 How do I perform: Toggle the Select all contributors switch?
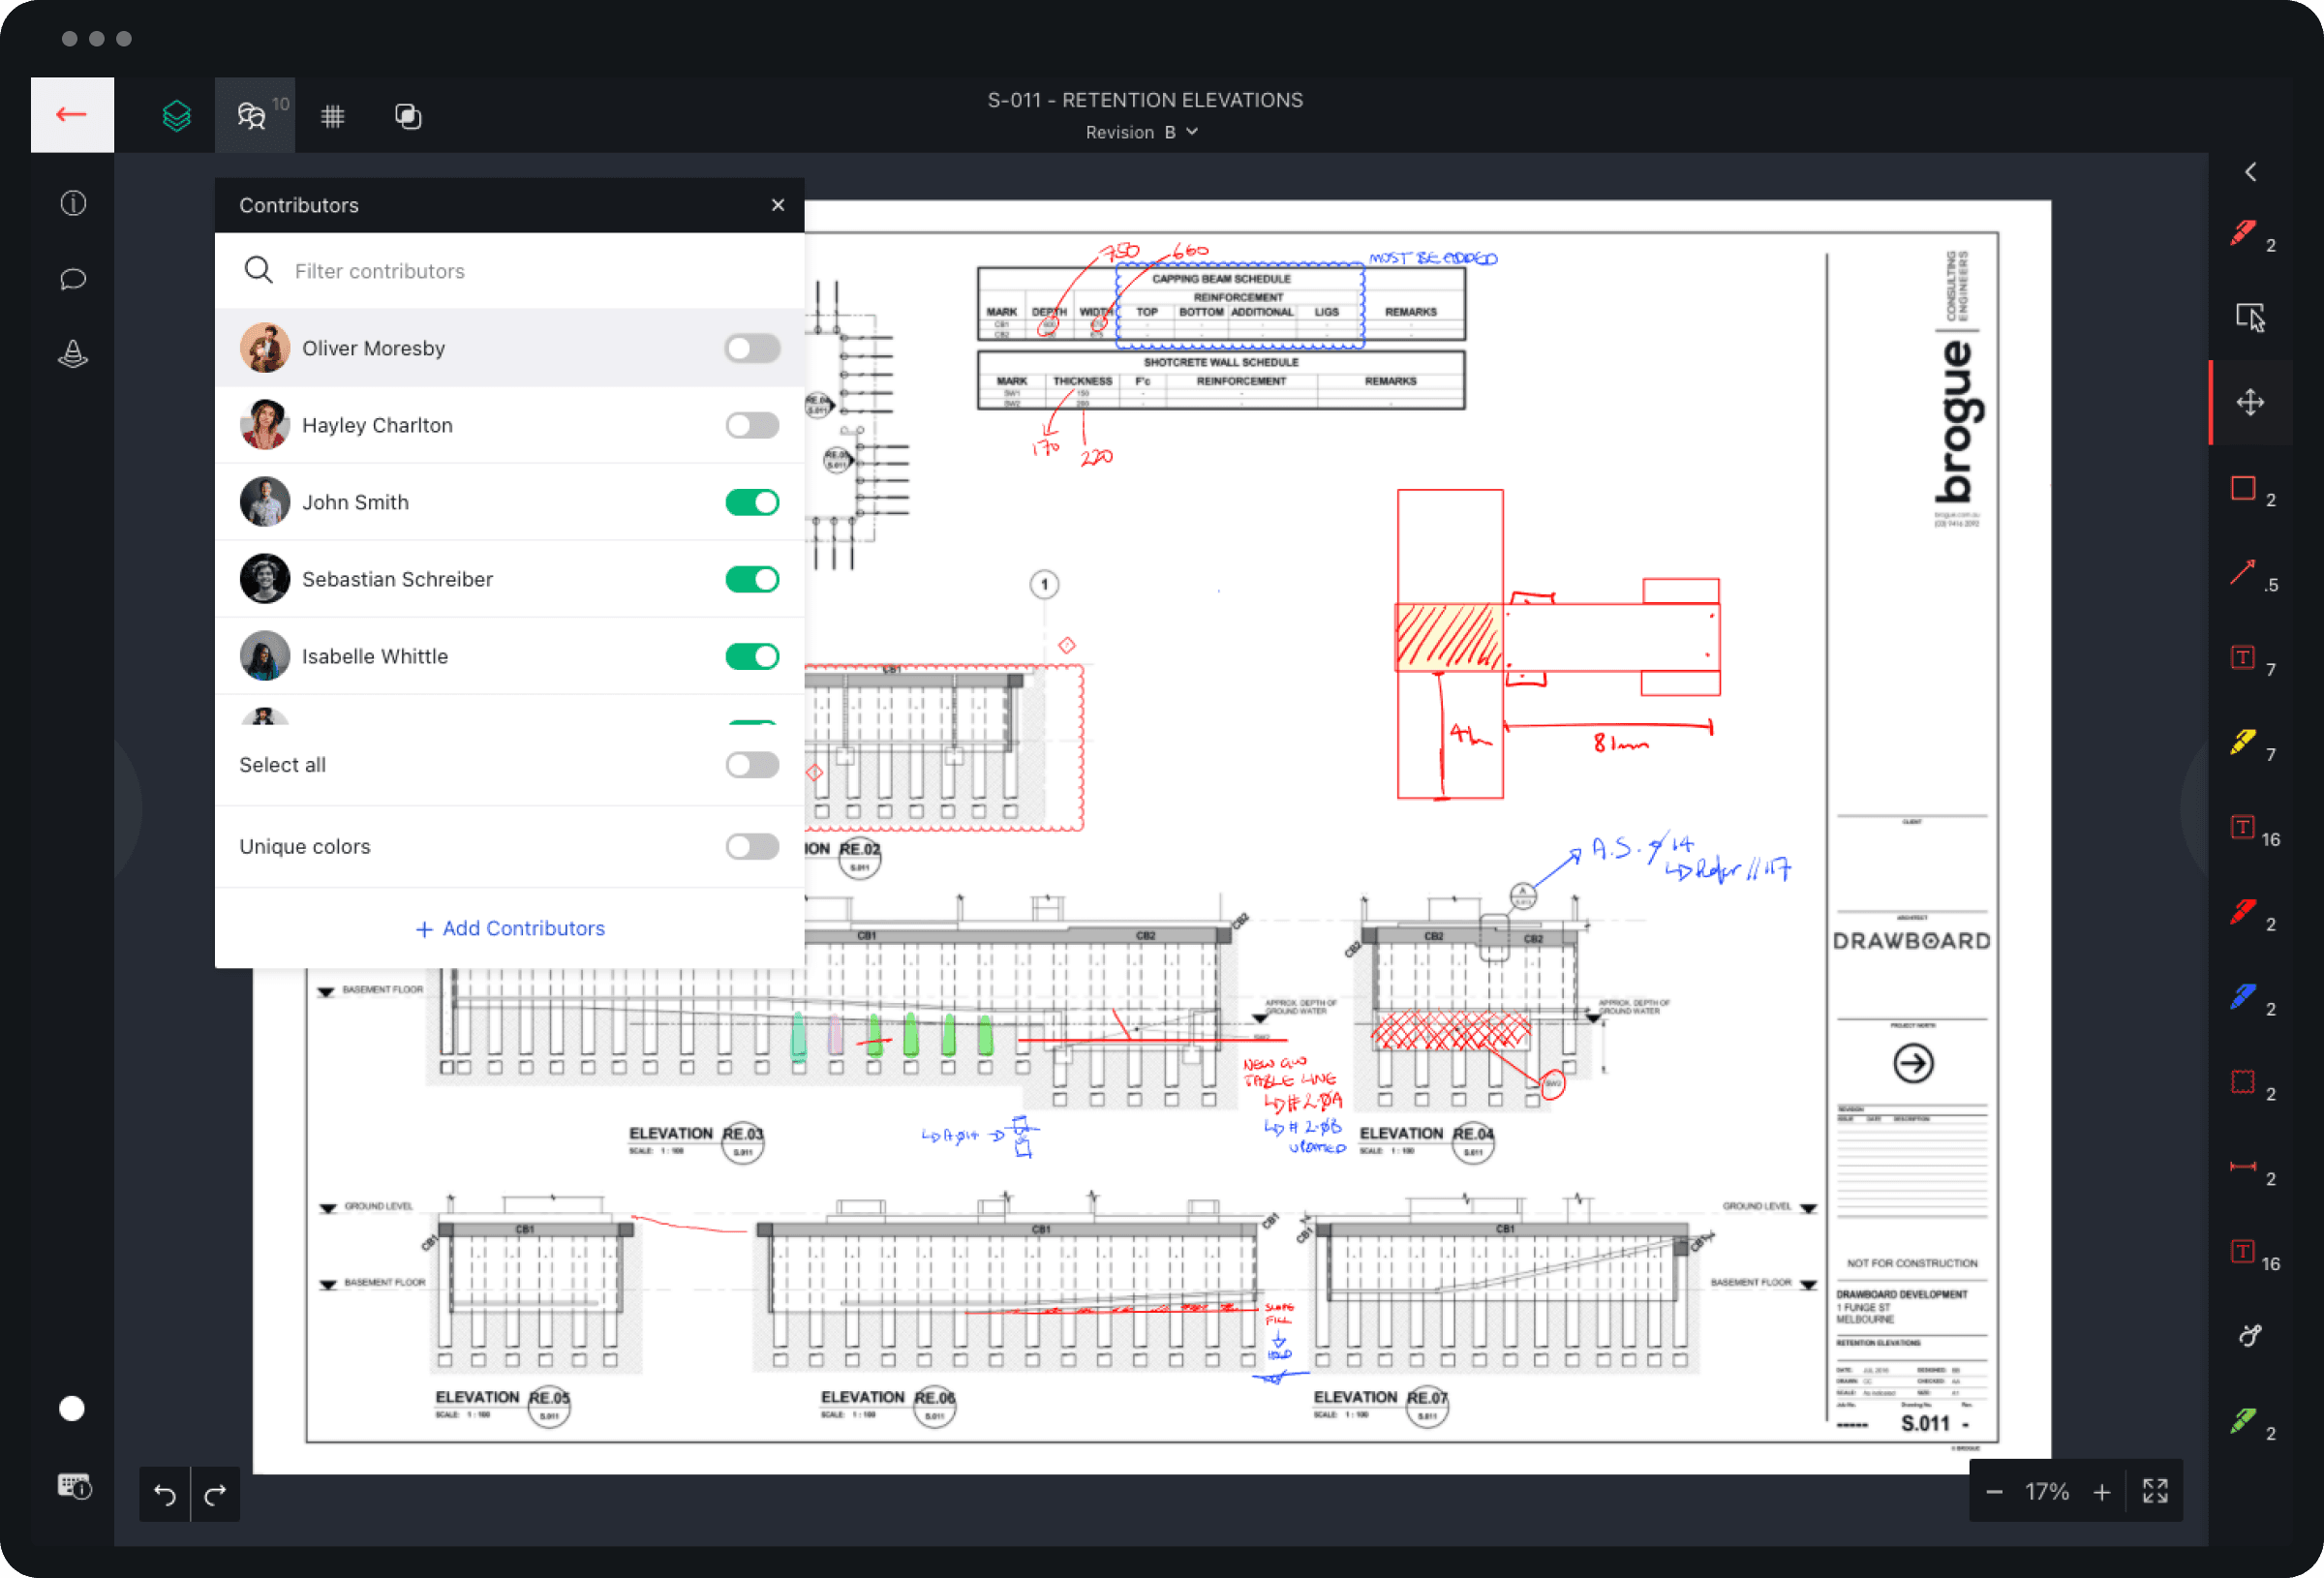[x=752, y=765]
